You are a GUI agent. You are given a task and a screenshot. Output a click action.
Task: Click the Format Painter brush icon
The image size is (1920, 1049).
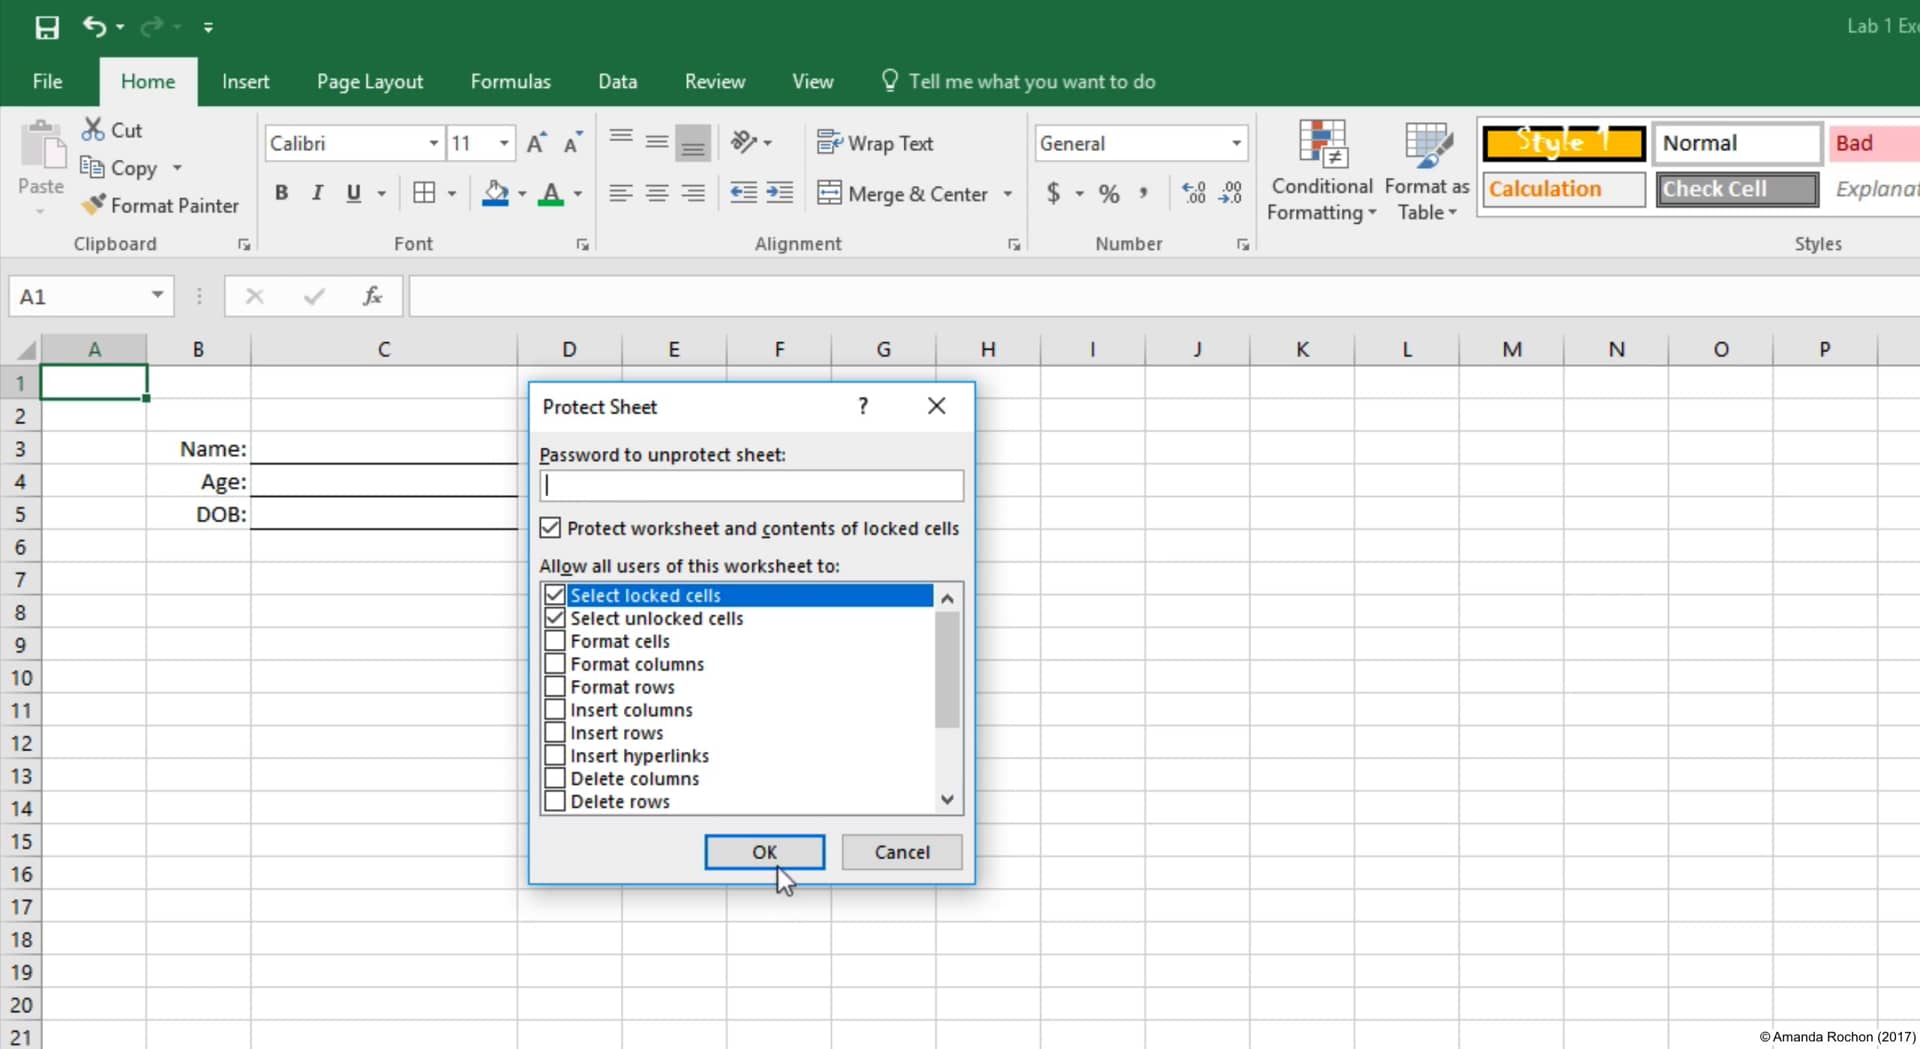pos(94,205)
